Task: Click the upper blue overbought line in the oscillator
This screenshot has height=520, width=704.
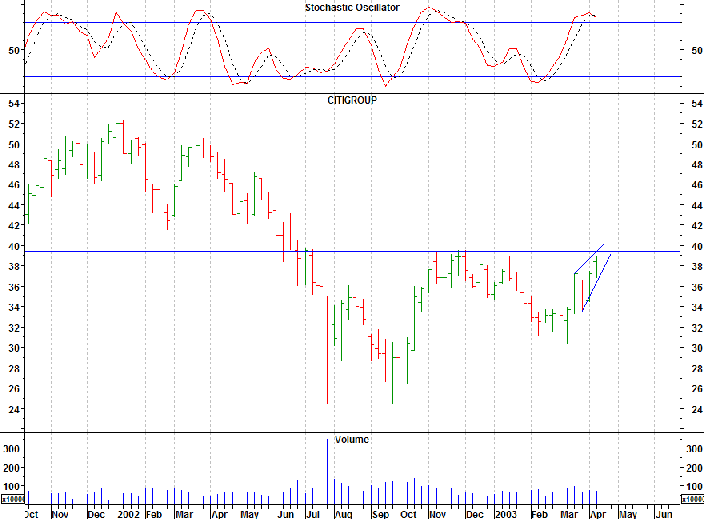Action: (353, 22)
